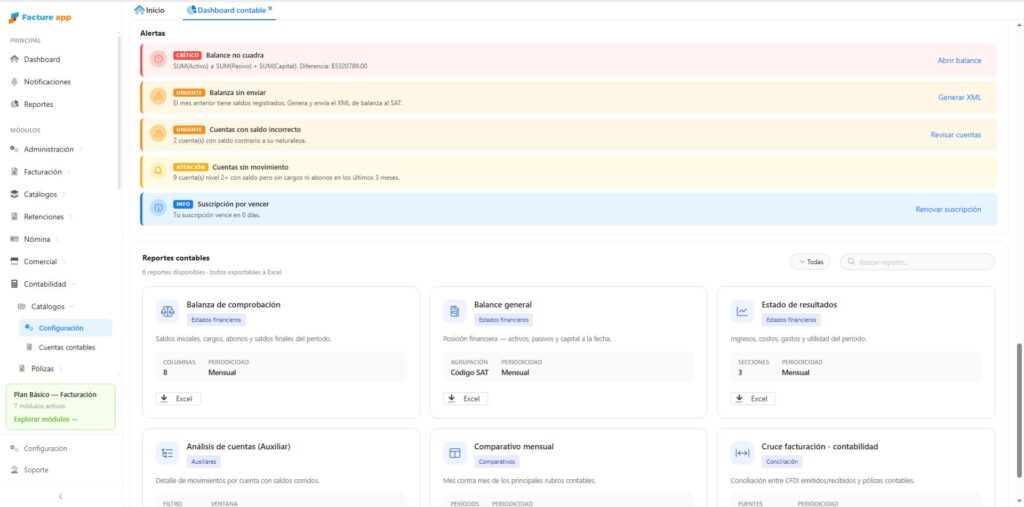Download Balance general to Excel
This screenshot has width=1024, height=507.
click(465, 399)
